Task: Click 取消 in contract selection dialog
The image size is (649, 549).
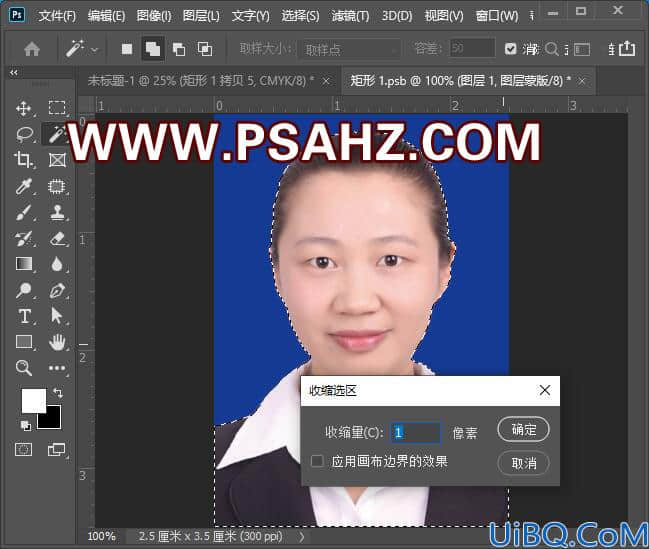Action: [524, 462]
